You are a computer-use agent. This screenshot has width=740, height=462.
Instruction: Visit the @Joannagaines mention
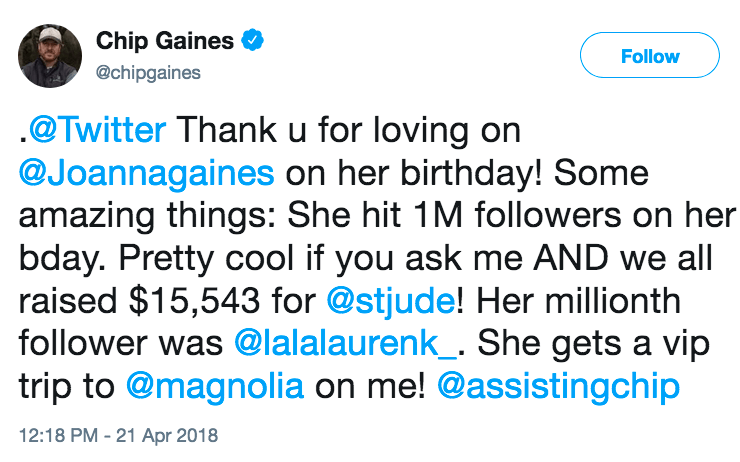click(x=146, y=173)
